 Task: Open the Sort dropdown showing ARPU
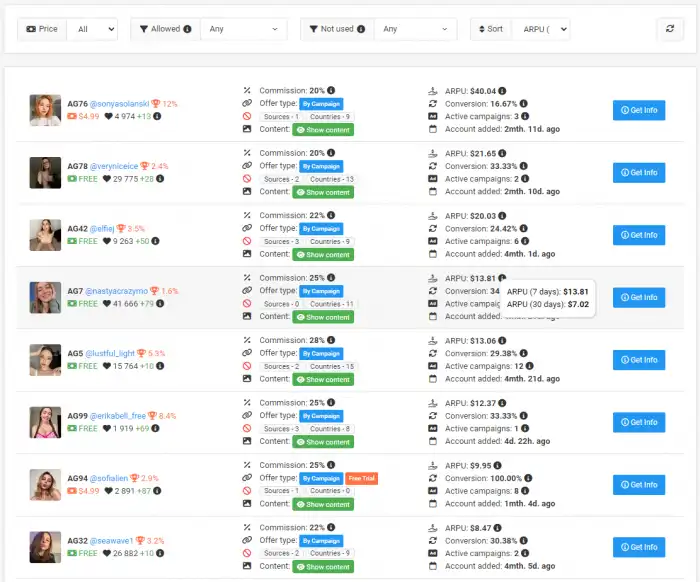(540, 29)
